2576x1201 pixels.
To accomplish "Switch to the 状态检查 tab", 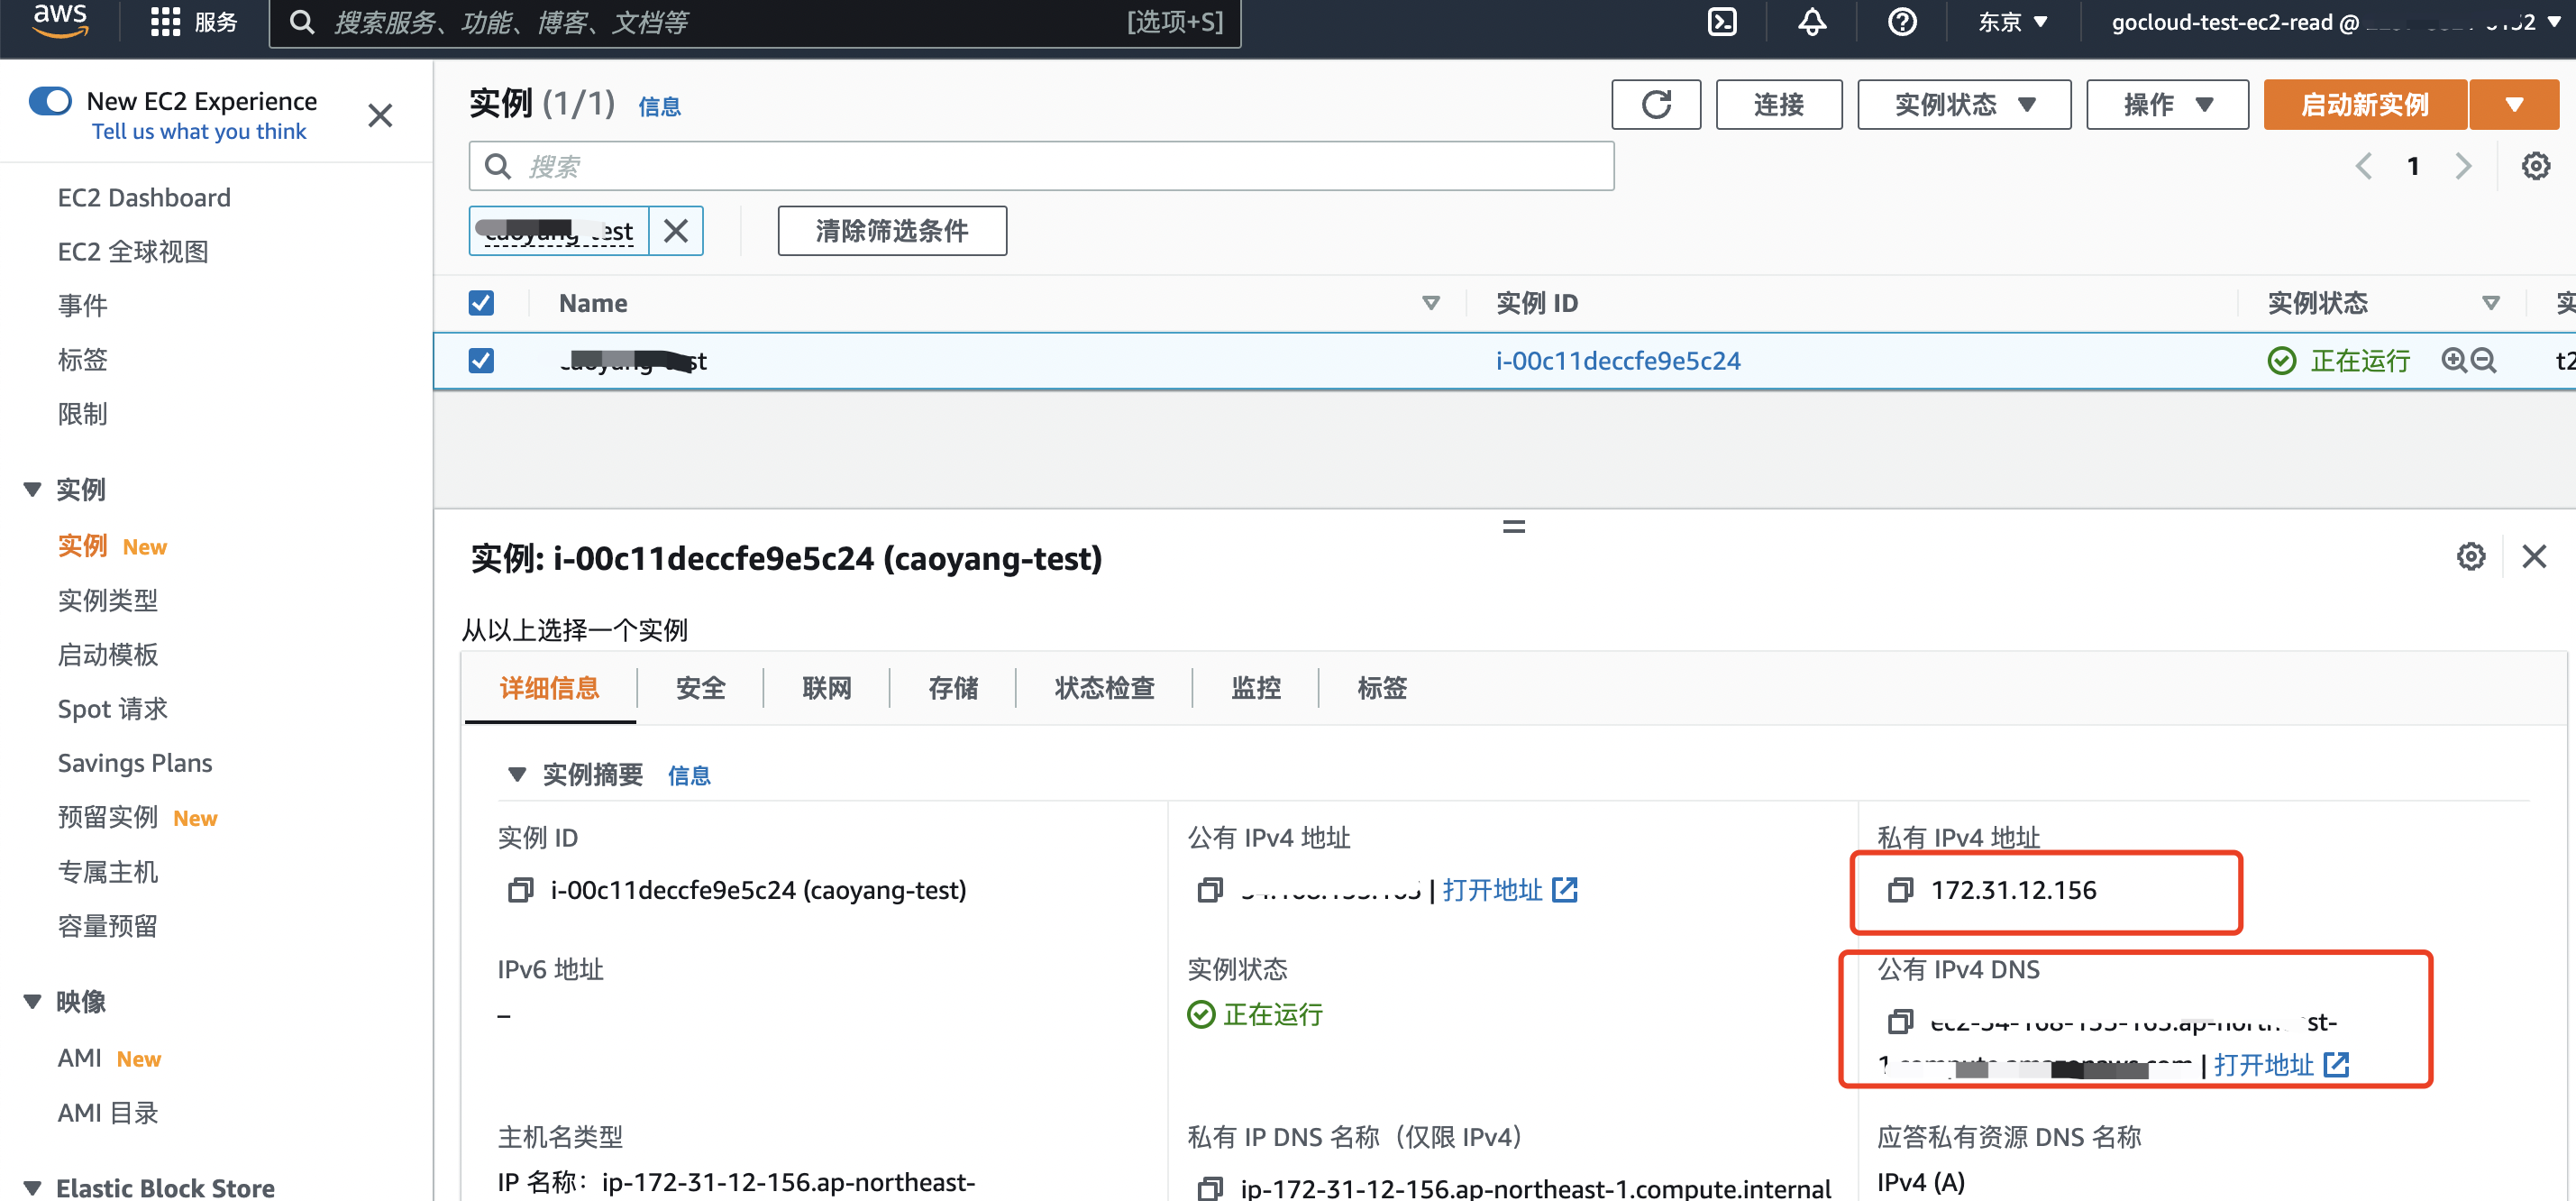I will [x=1104, y=688].
